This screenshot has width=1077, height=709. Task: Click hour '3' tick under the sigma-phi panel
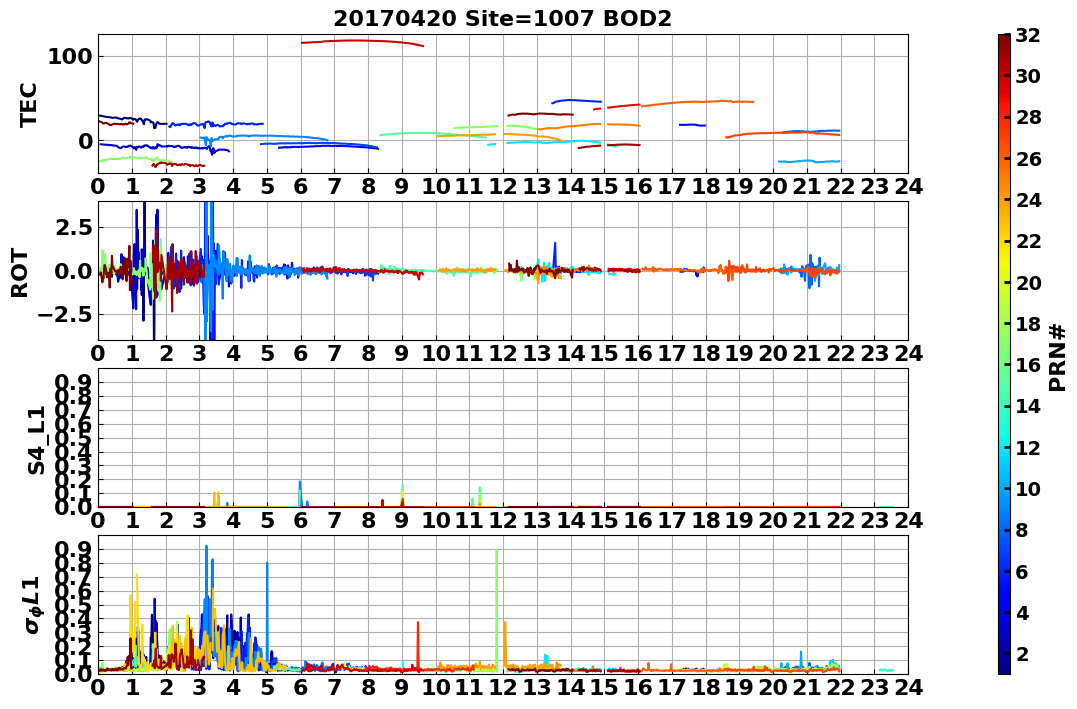coord(200,687)
